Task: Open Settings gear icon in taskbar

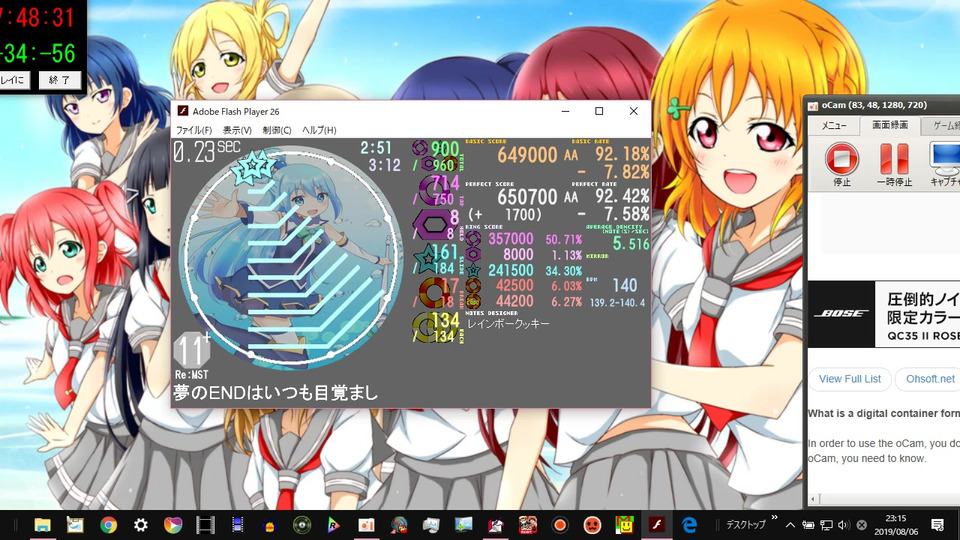Action: [x=141, y=525]
